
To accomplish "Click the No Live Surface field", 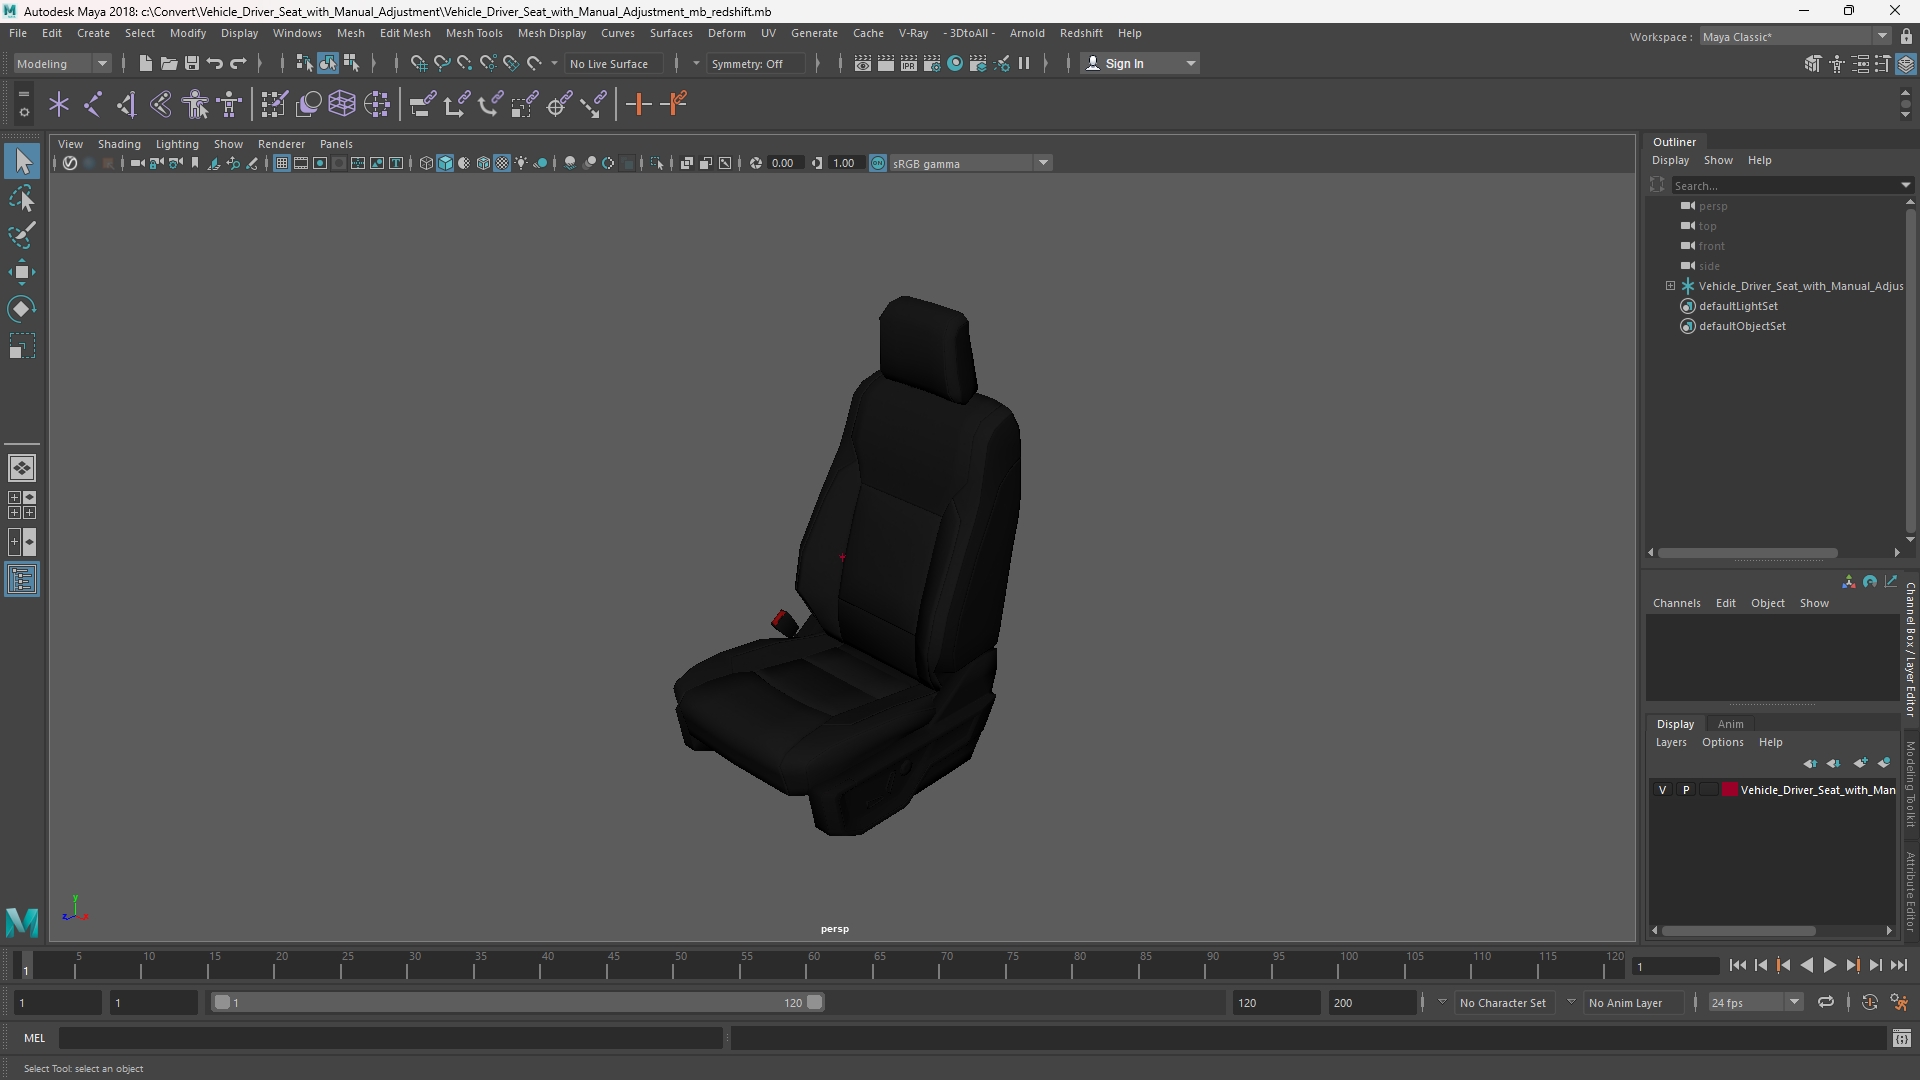I will coord(613,63).
